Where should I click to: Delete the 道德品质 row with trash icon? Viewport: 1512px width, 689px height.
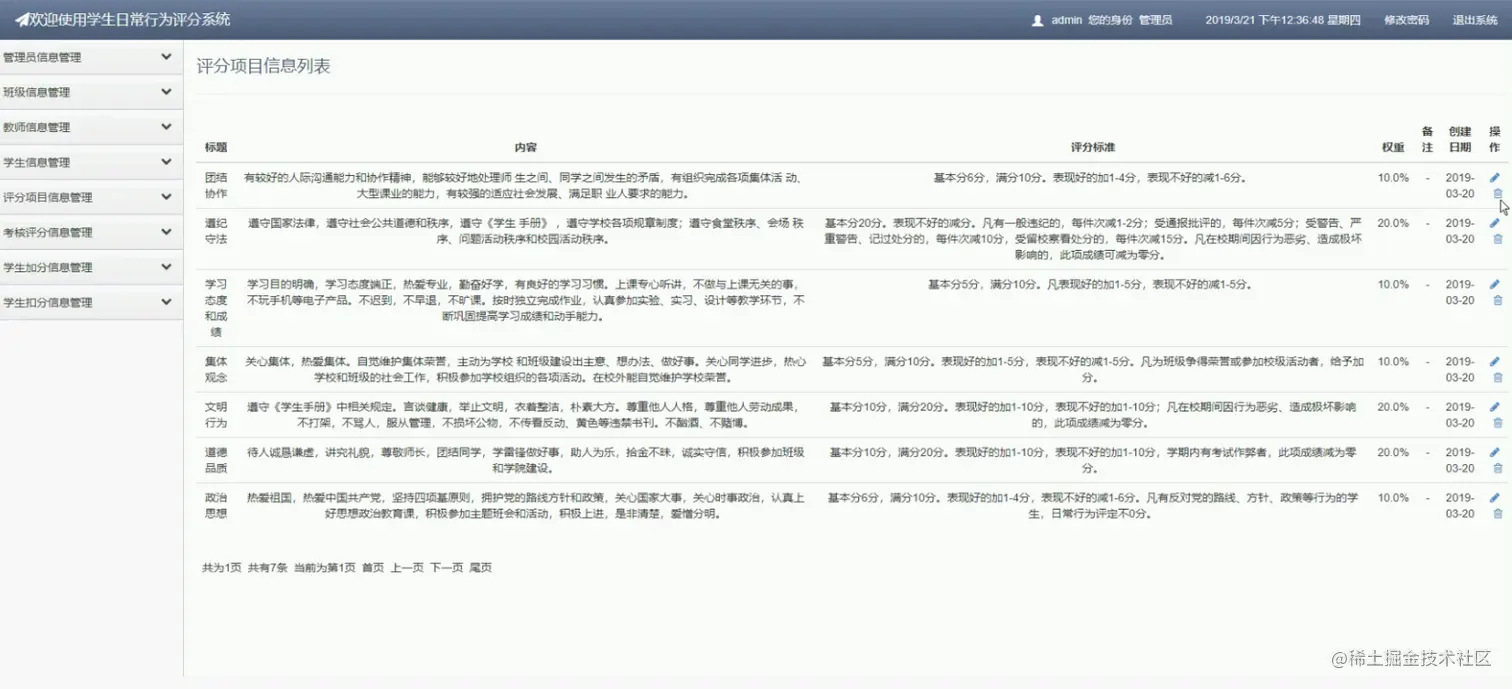point(1497,468)
